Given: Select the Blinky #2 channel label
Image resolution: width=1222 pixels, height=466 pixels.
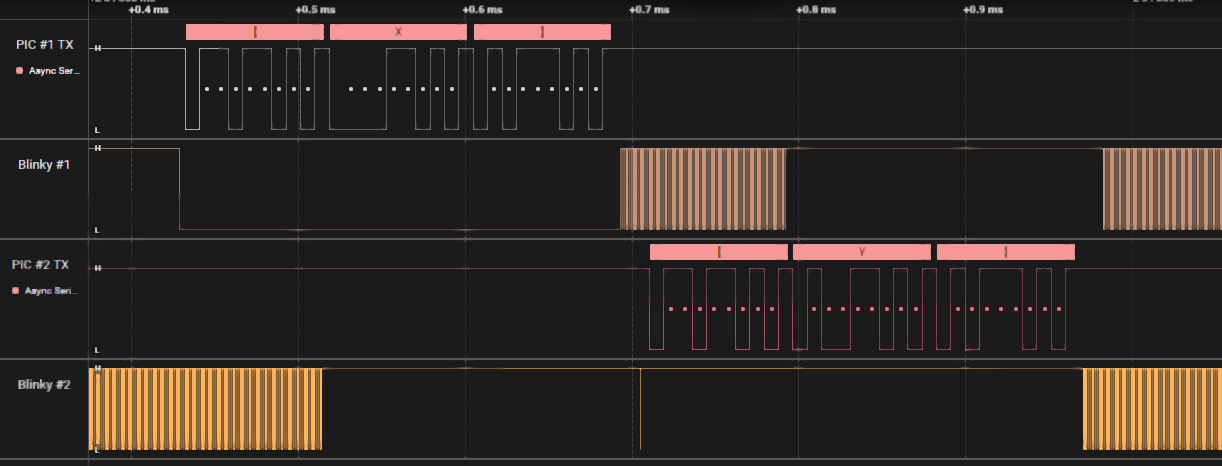Looking at the screenshot, I should coord(44,384).
